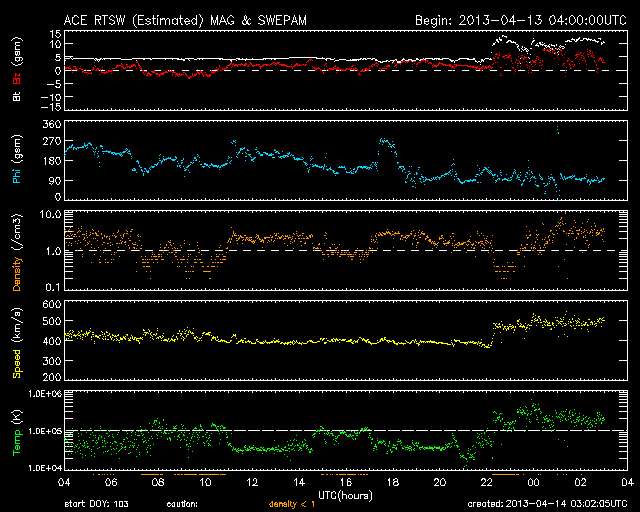Screen dimensions: 640x512
Task: Click the orange 'density < 1' legend text
Action: 292,505
